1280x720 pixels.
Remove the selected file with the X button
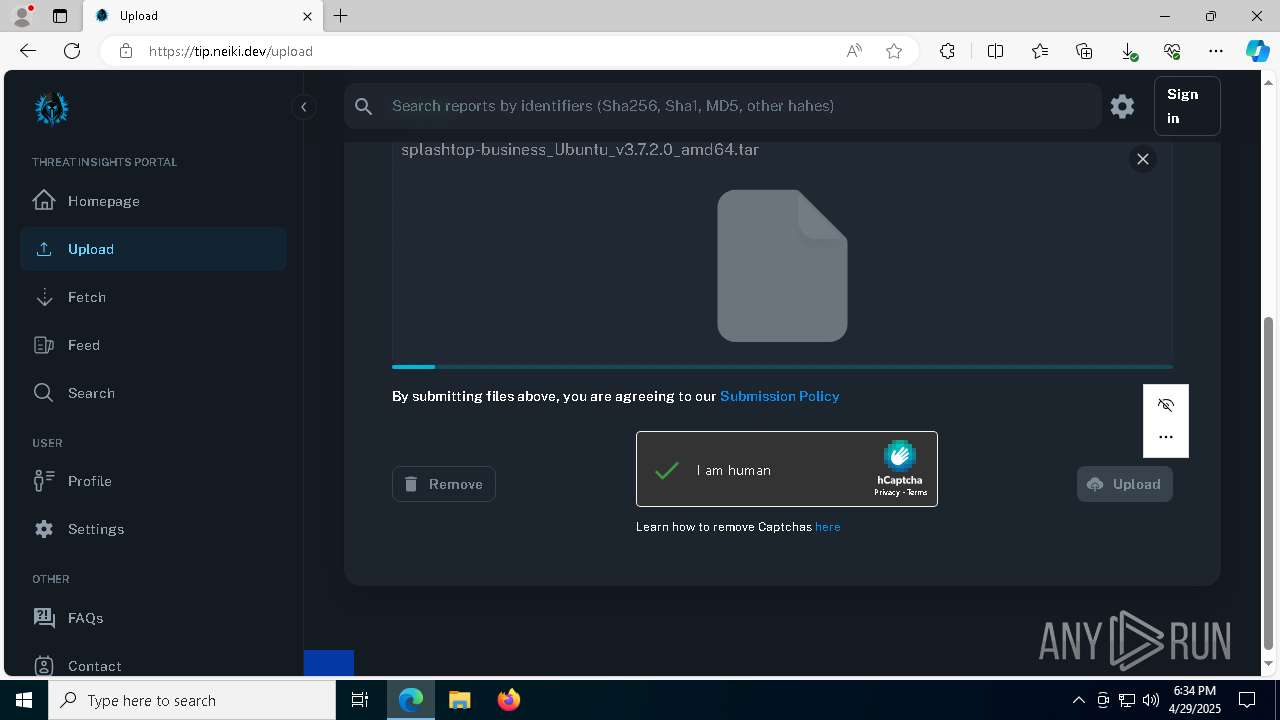click(1143, 159)
